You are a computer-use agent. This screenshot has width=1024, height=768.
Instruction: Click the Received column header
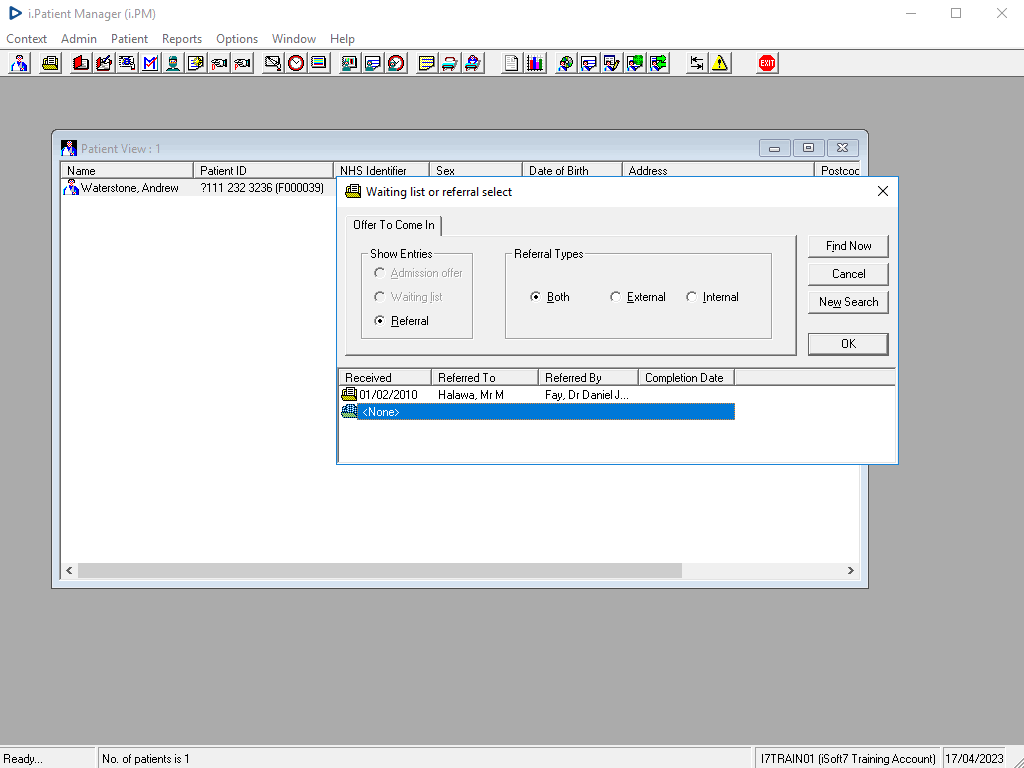(x=385, y=377)
